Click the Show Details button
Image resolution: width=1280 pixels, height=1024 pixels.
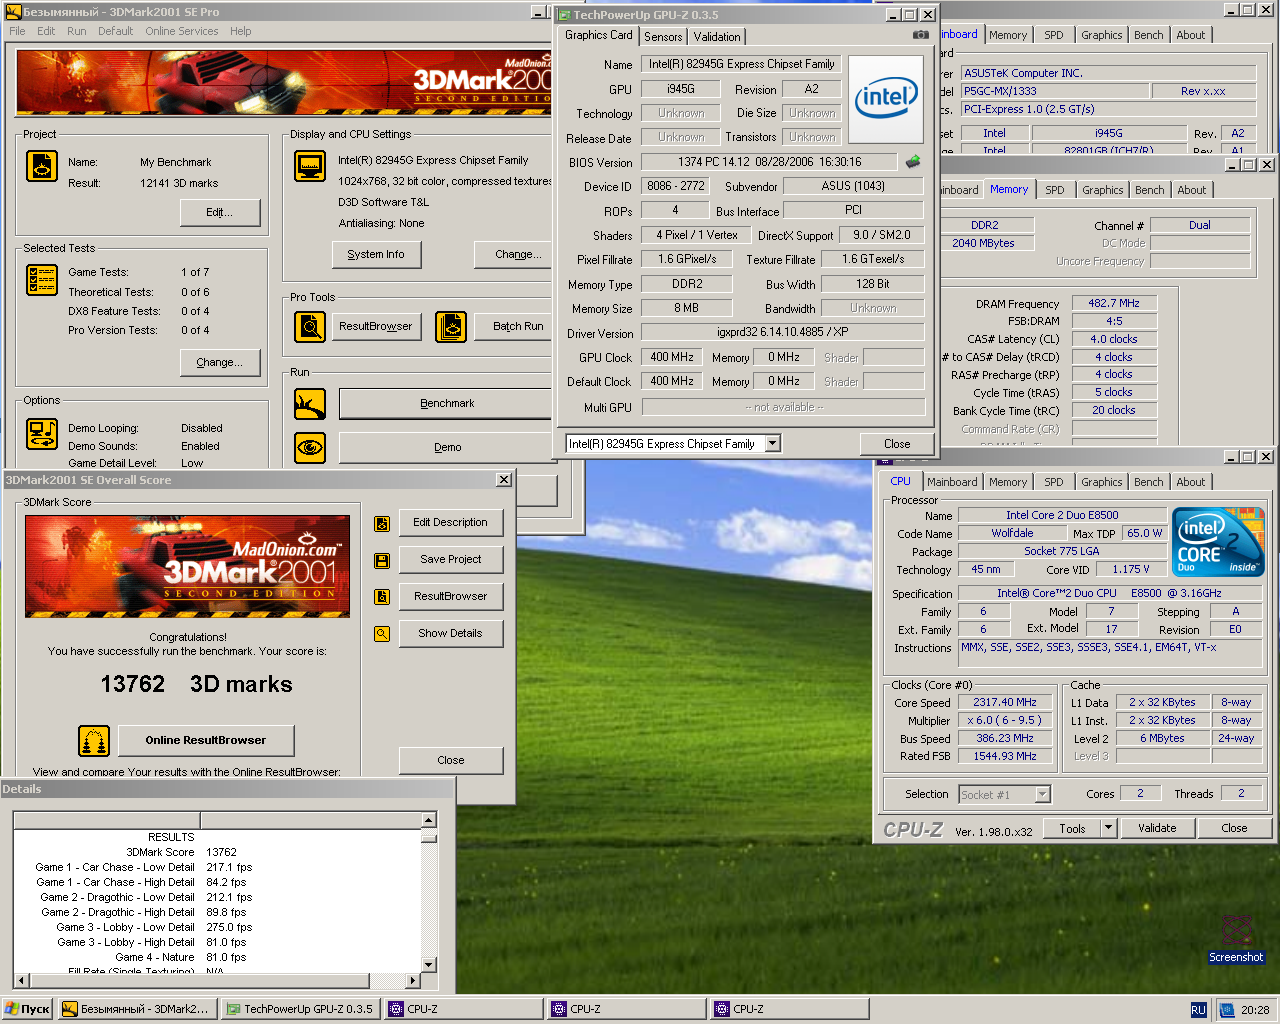tap(450, 634)
